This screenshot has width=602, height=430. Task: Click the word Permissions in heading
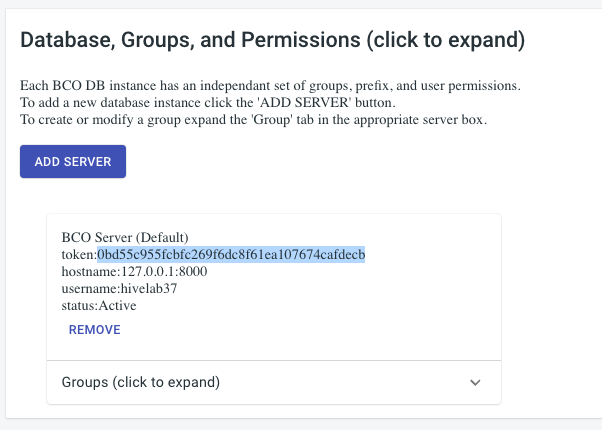301,40
